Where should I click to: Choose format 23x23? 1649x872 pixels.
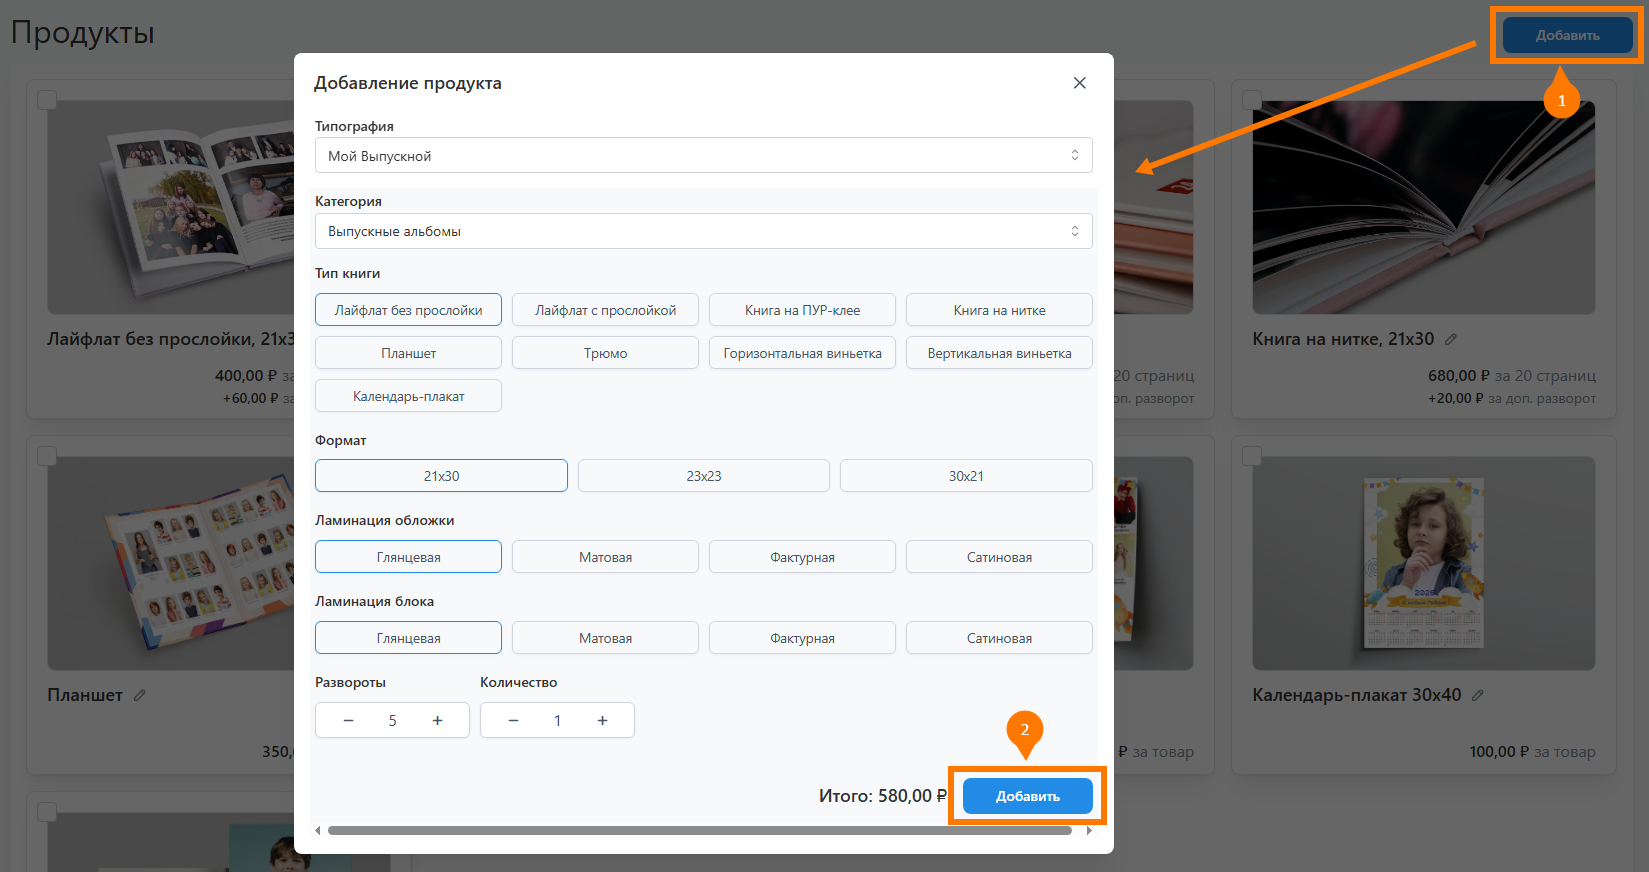703,476
